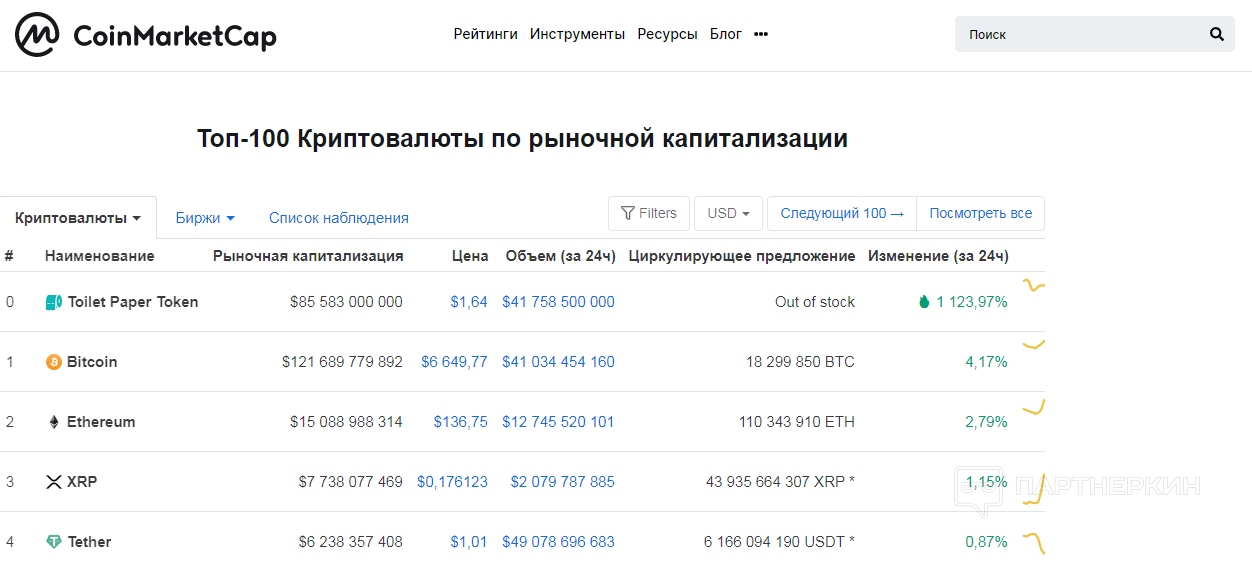Open the Ресурсы menu
1252x571 pixels.
[667, 34]
